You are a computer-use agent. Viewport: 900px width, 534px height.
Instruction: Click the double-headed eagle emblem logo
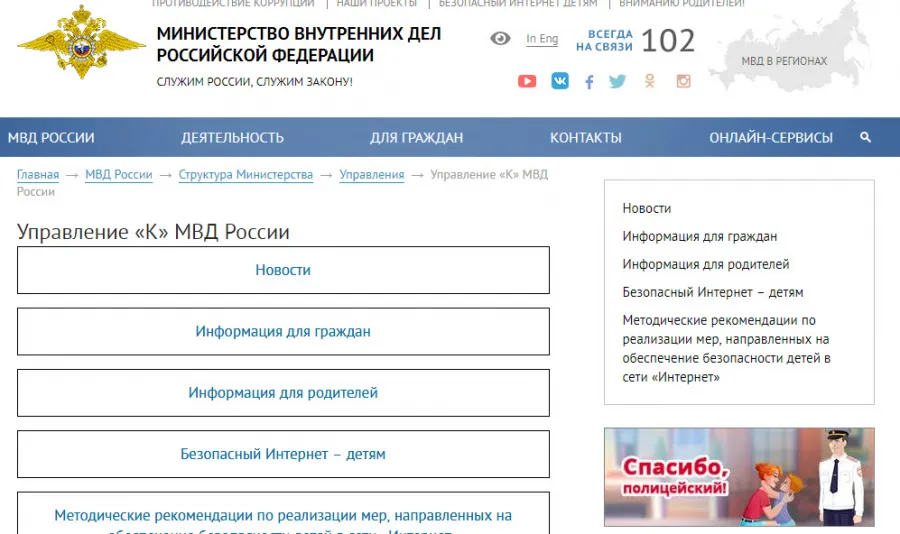(x=81, y=42)
